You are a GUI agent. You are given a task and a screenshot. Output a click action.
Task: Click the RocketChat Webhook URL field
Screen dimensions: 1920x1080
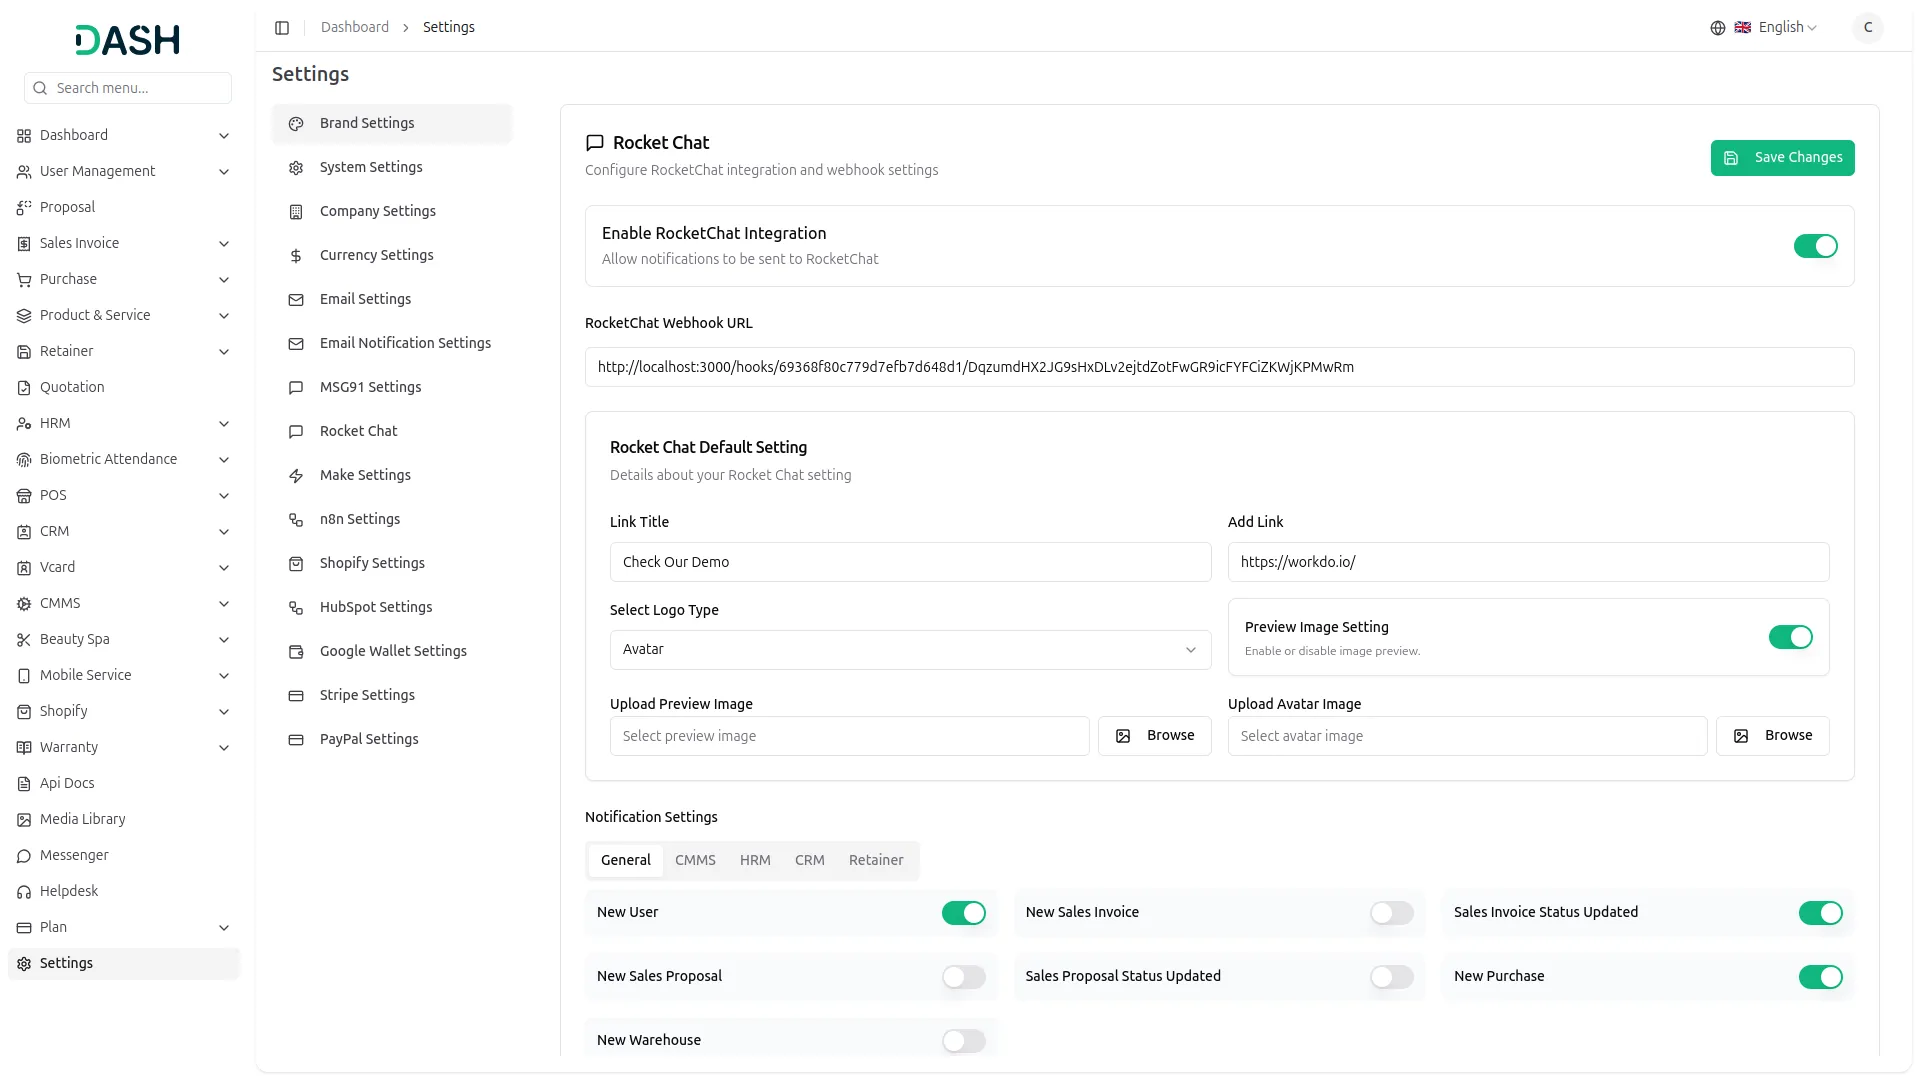(1219, 367)
